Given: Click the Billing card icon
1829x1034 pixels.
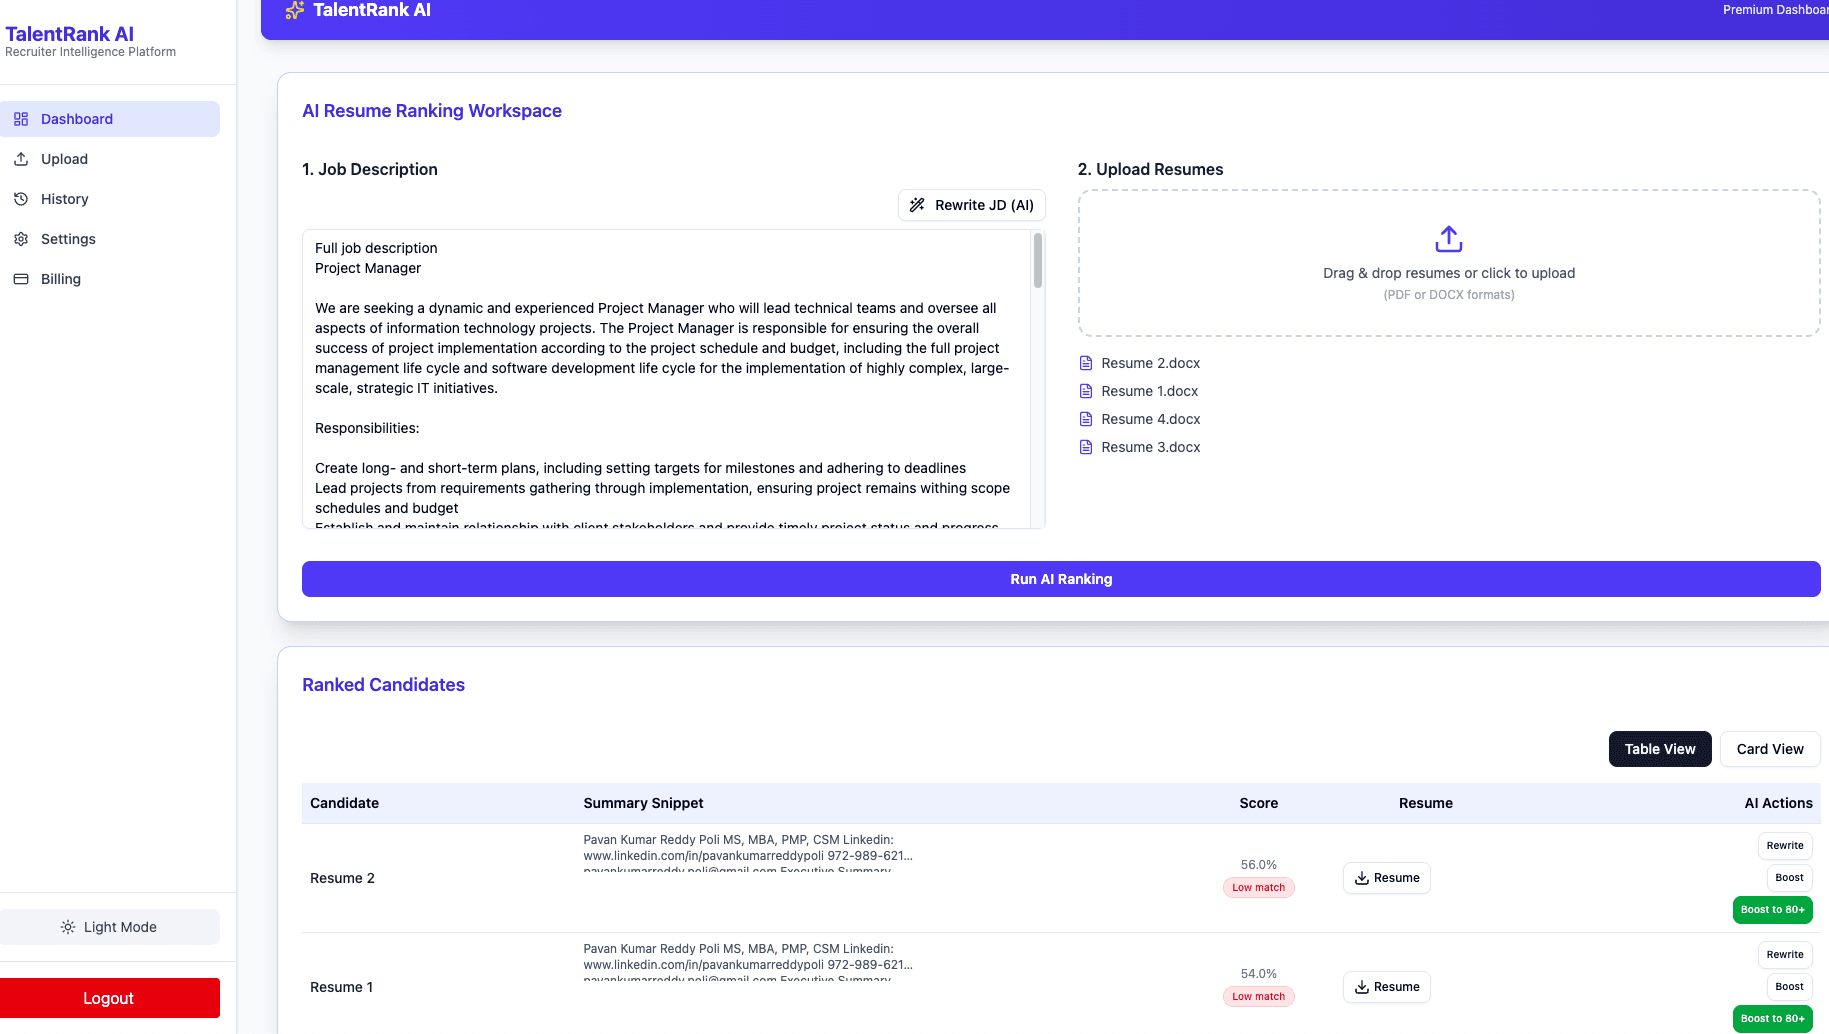Looking at the screenshot, I should [21, 278].
